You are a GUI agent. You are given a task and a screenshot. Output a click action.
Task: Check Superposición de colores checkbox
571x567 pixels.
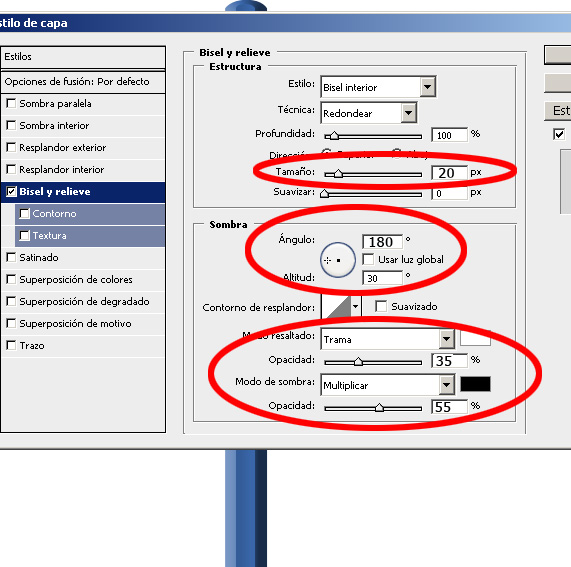(11, 279)
